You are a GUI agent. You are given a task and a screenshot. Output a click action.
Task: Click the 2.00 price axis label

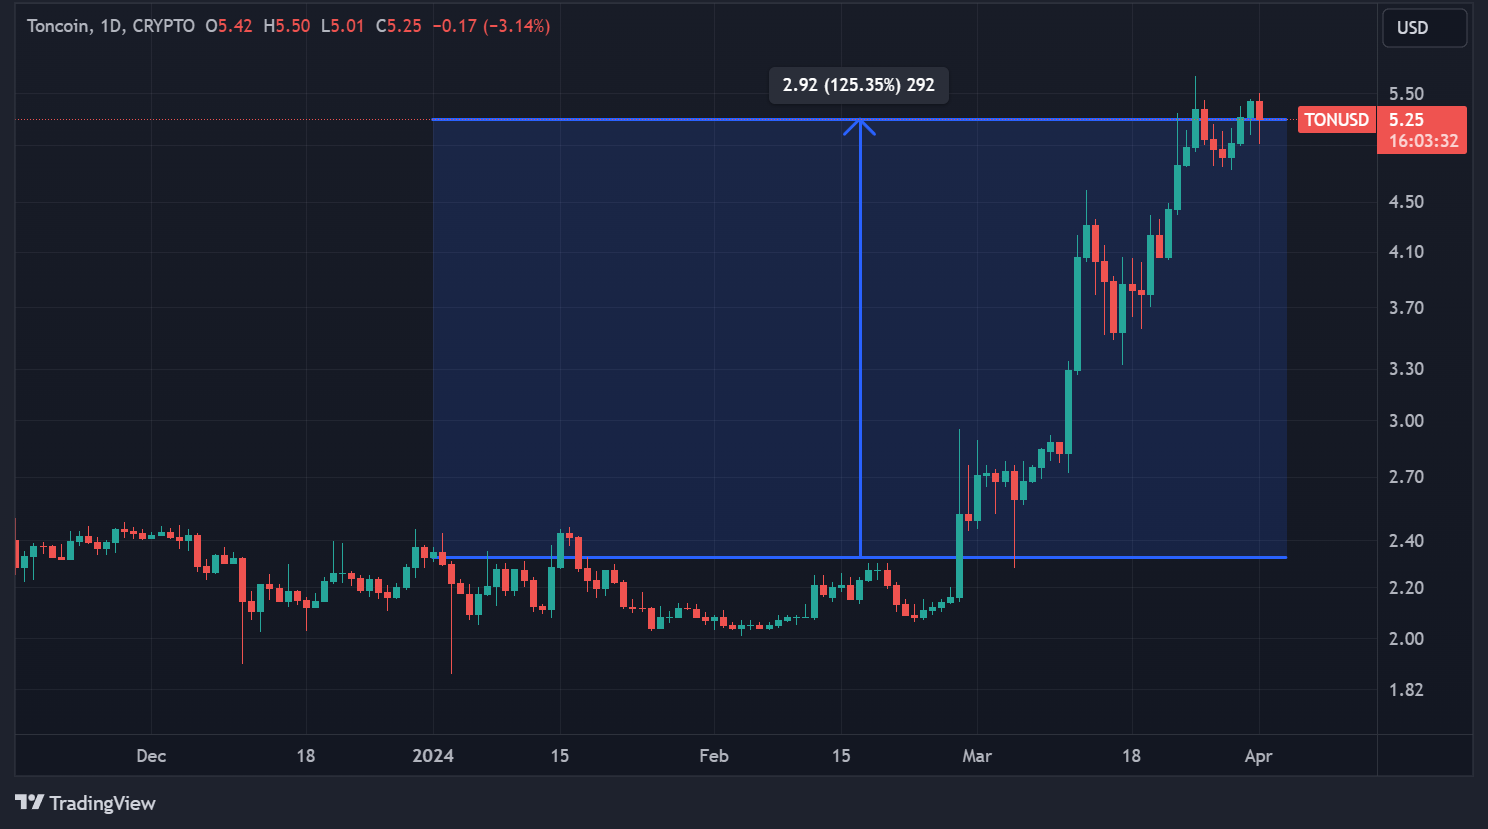[1406, 639]
